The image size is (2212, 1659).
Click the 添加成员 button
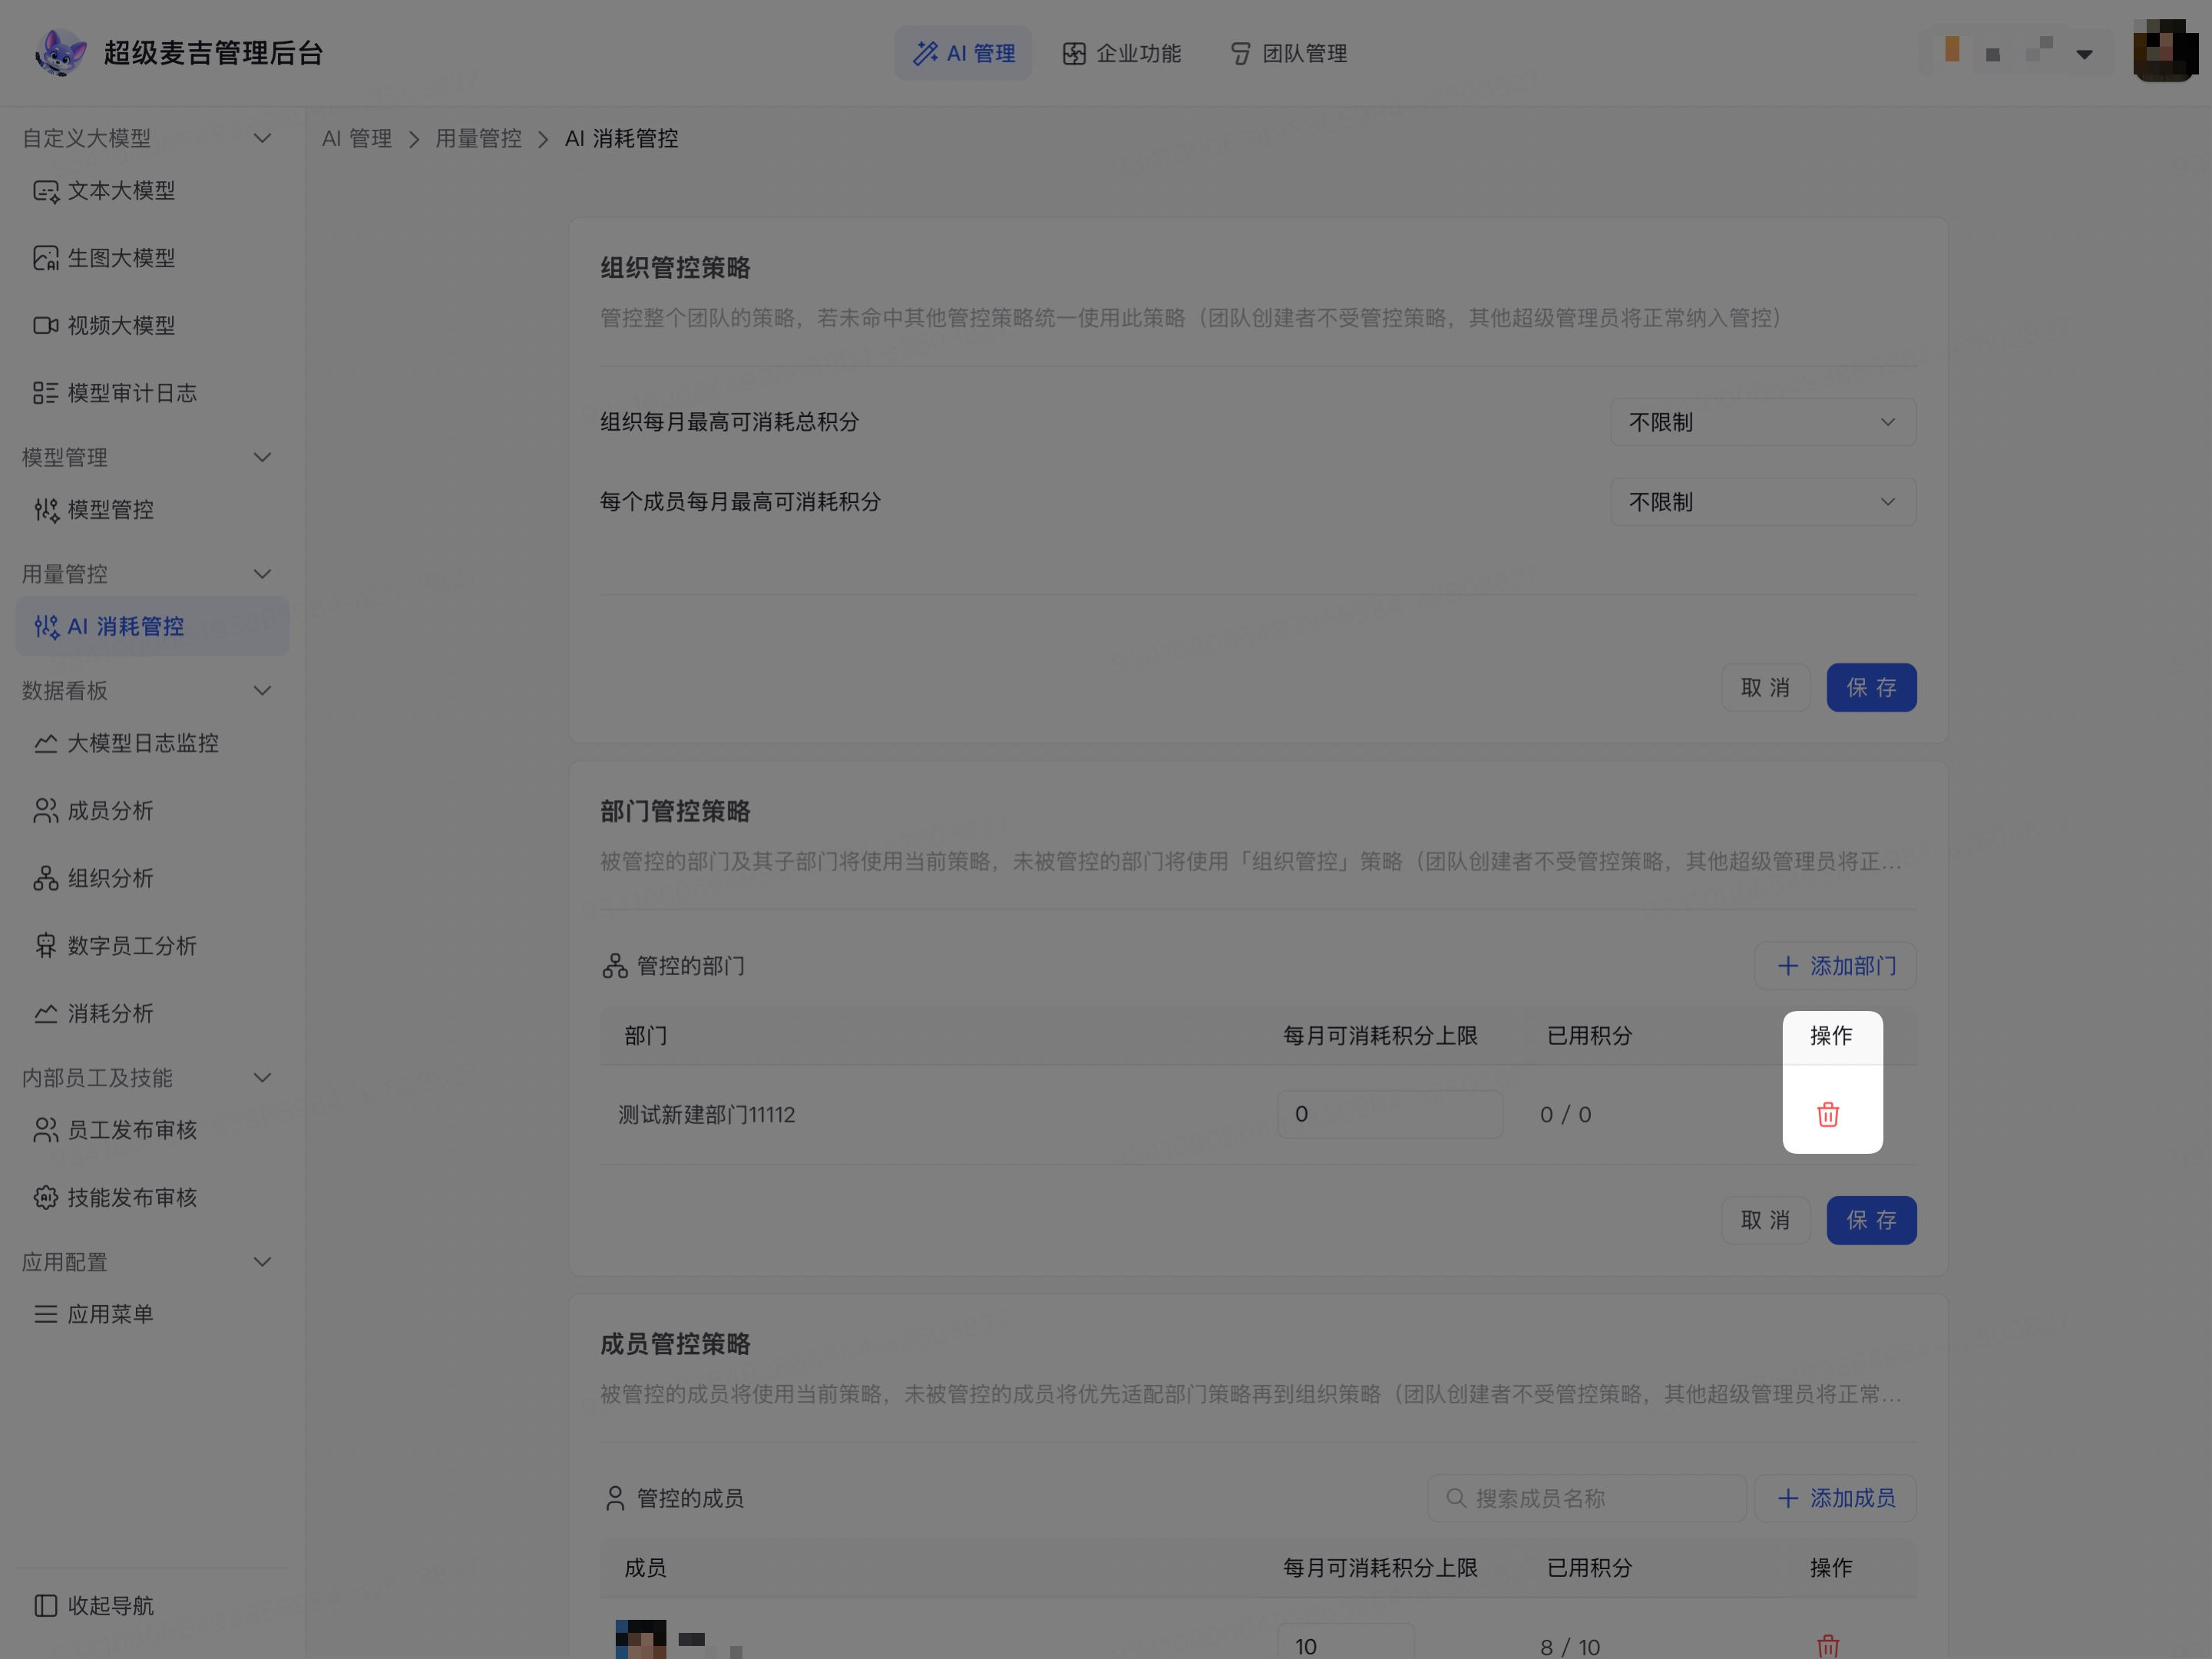coord(1835,1498)
